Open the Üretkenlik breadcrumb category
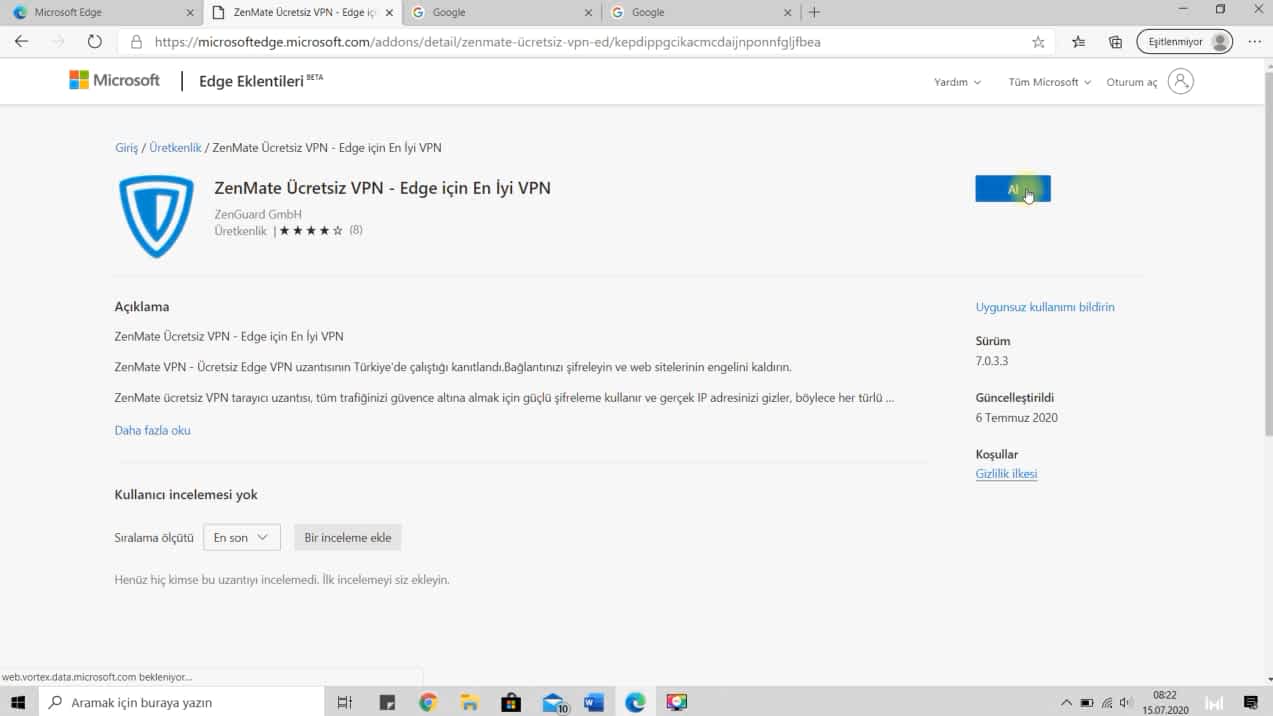The height and width of the screenshot is (716, 1273). [x=175, y=148]
